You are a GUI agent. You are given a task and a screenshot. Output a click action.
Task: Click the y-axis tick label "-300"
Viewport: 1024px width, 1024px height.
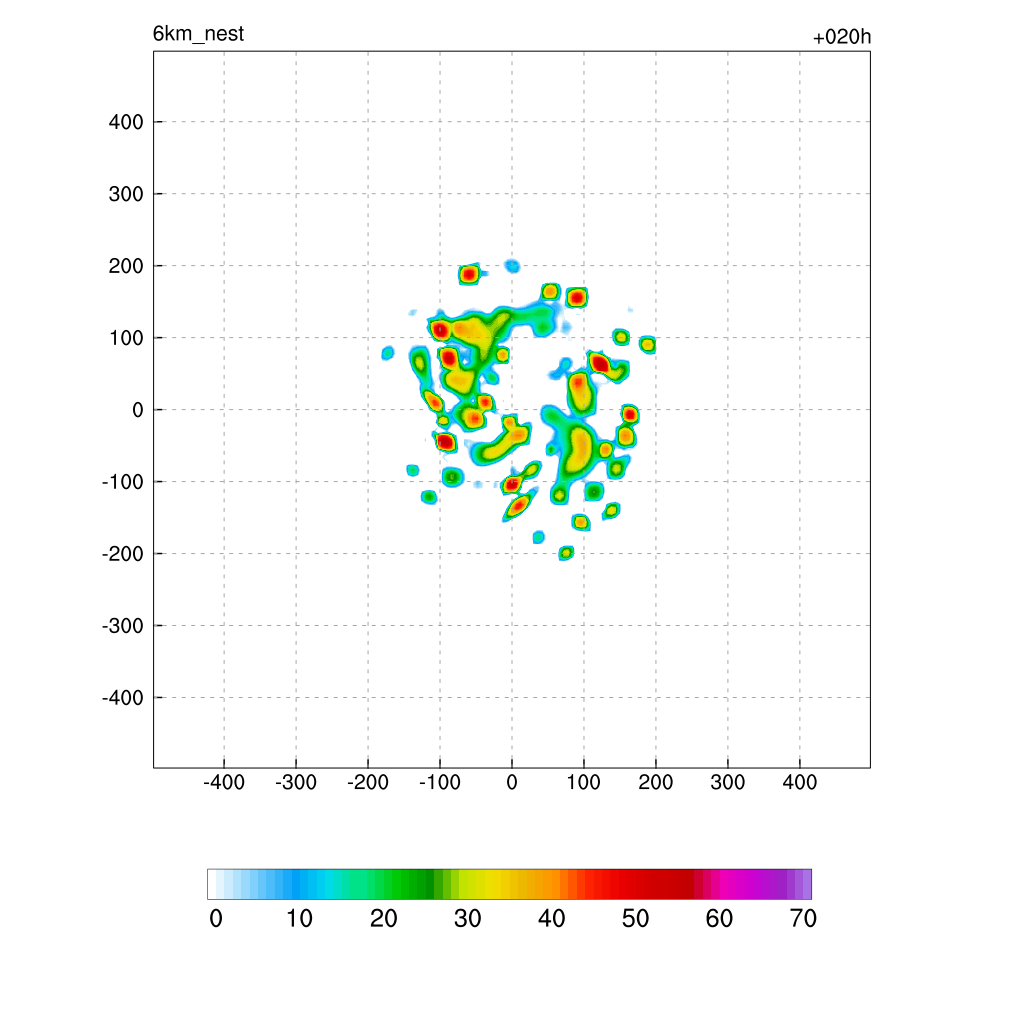(x=123, y=626)
